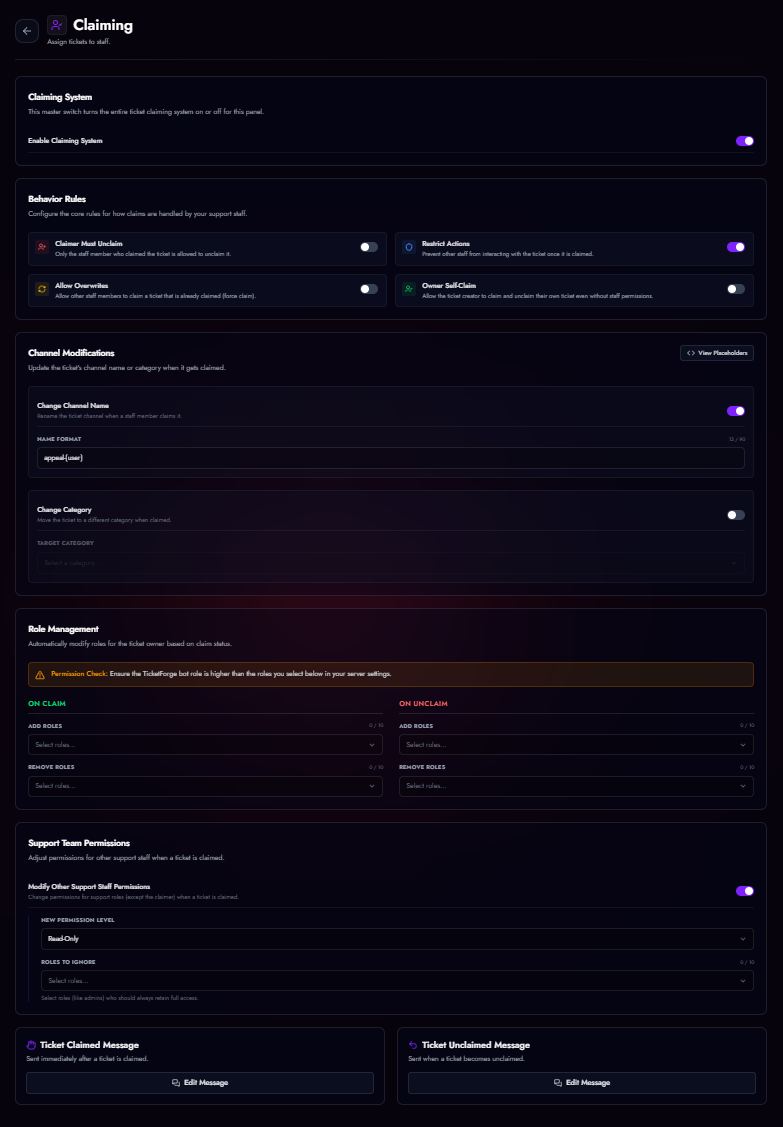
Task: Open the On Claim Add Roles selector
Action: 205,744
